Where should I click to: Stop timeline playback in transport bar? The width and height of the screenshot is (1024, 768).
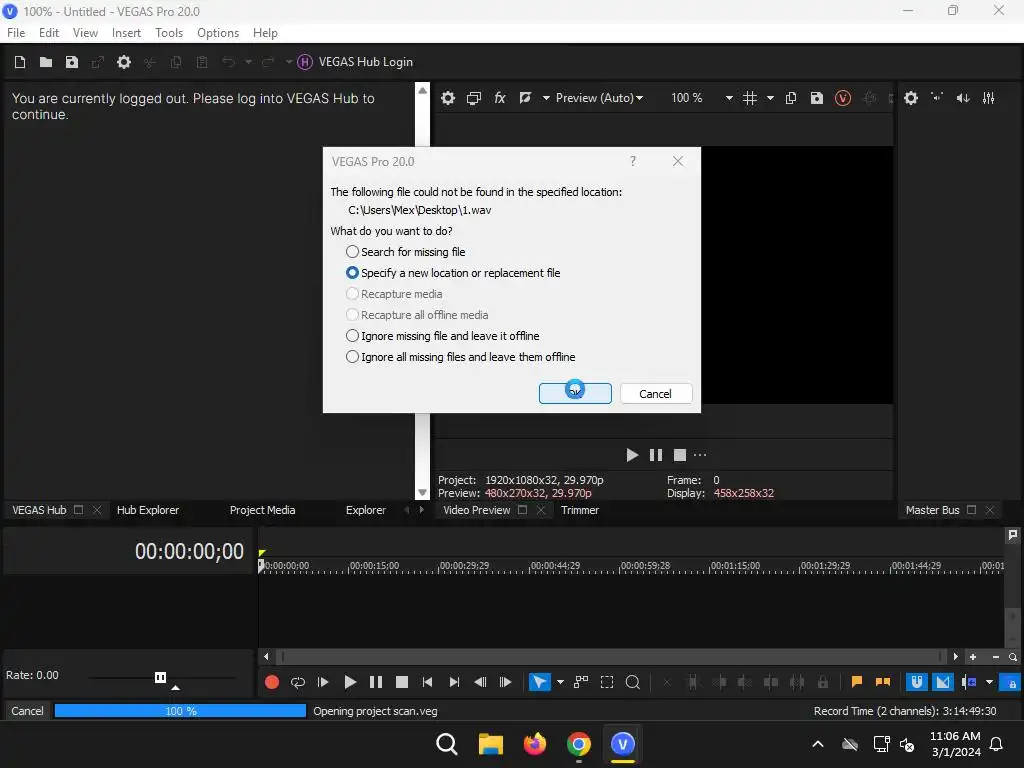[x=402, y=682]
